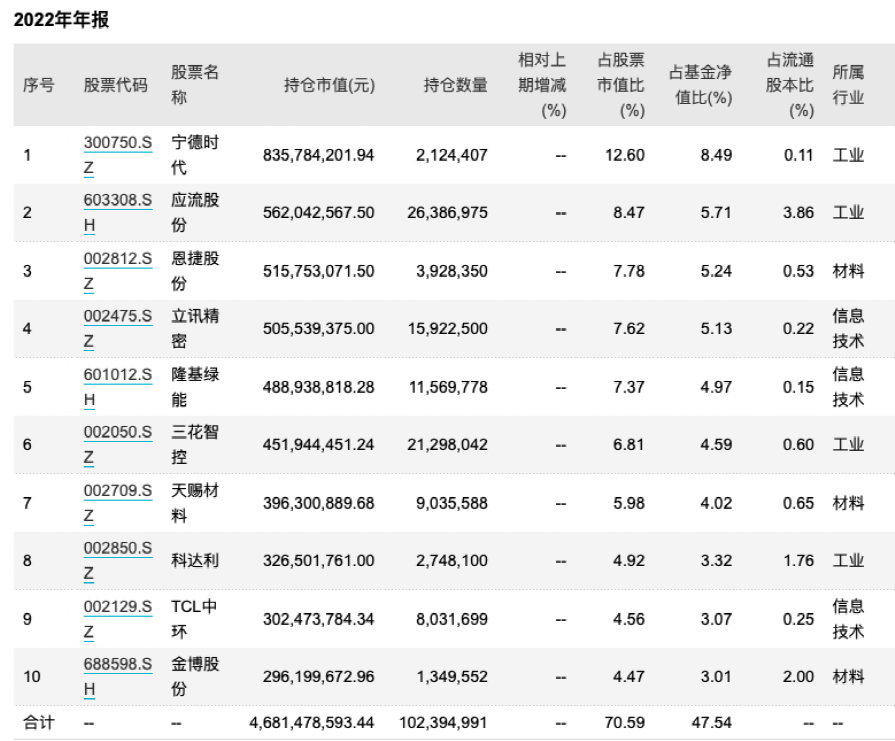895x741 pixels.
Task: Click market value 296,199,672.96
Action: pyautogui.click(x=319, y=677)
